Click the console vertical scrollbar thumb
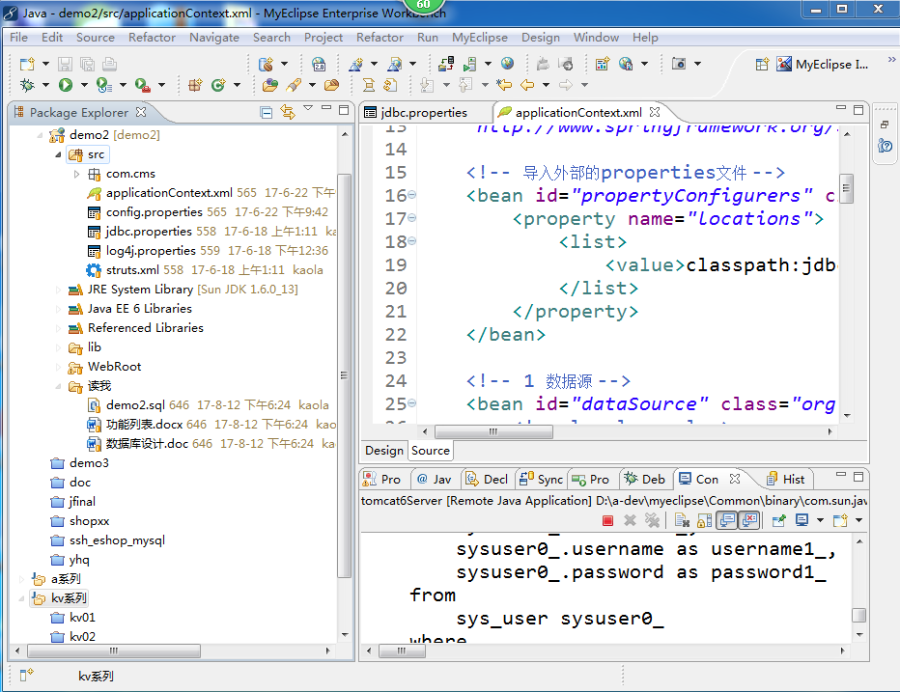This screenshot has width=900, height=692. (859, 615)
